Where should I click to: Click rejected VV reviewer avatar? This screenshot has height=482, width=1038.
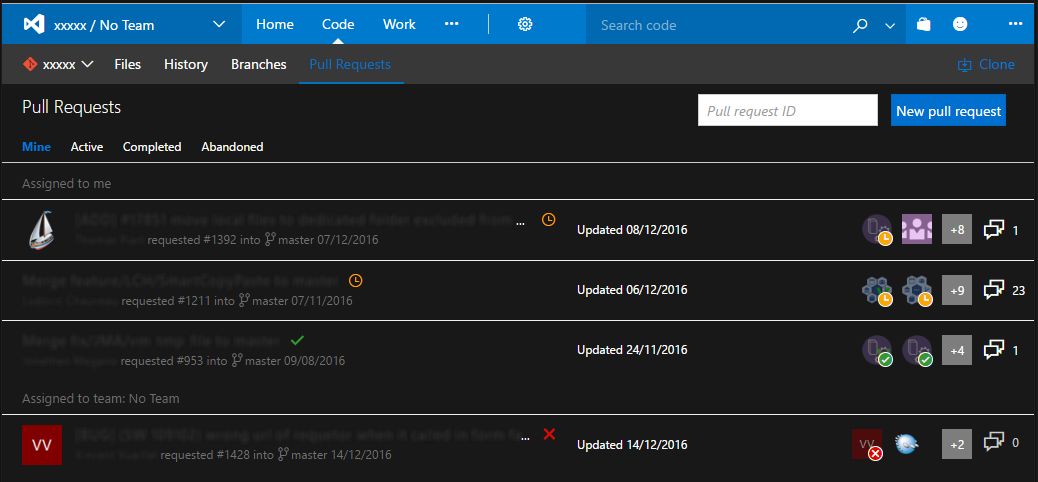868,445
